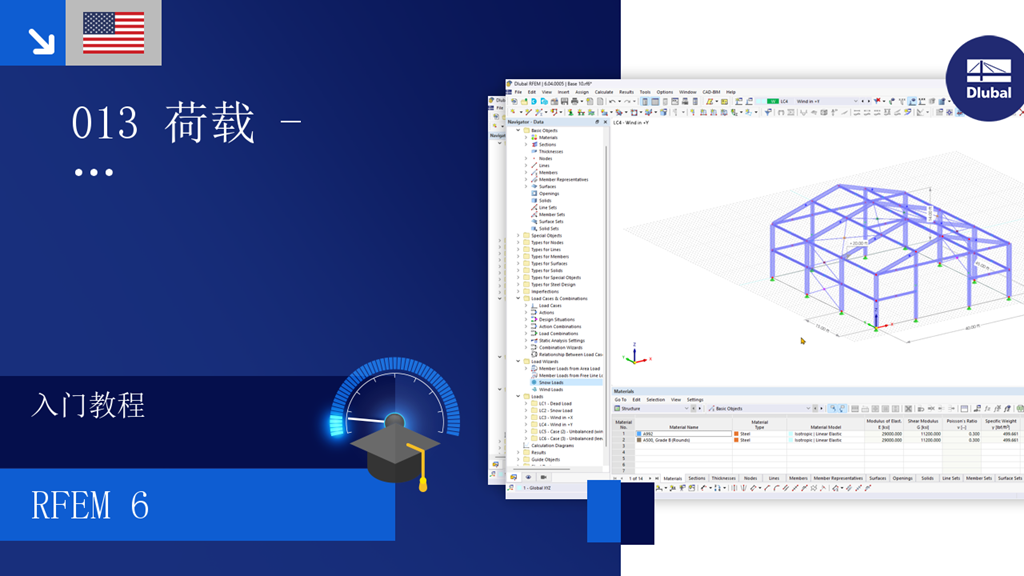Open the File menu in RFEM

[x=518, y=92]
